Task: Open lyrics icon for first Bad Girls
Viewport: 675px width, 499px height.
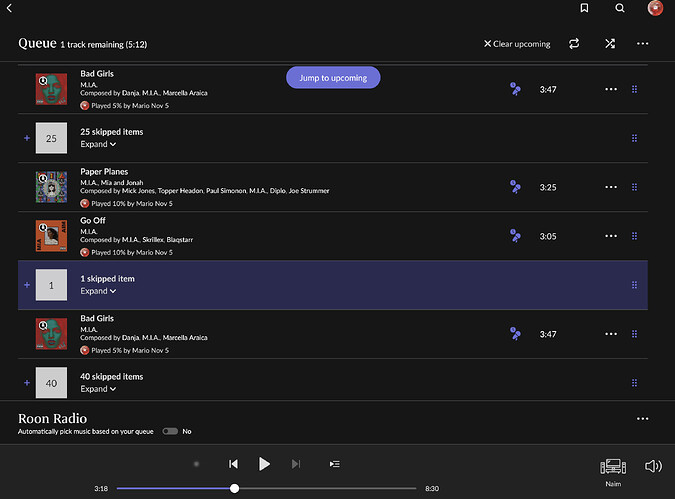Action: pyautogui.click(x=515, y=89)
